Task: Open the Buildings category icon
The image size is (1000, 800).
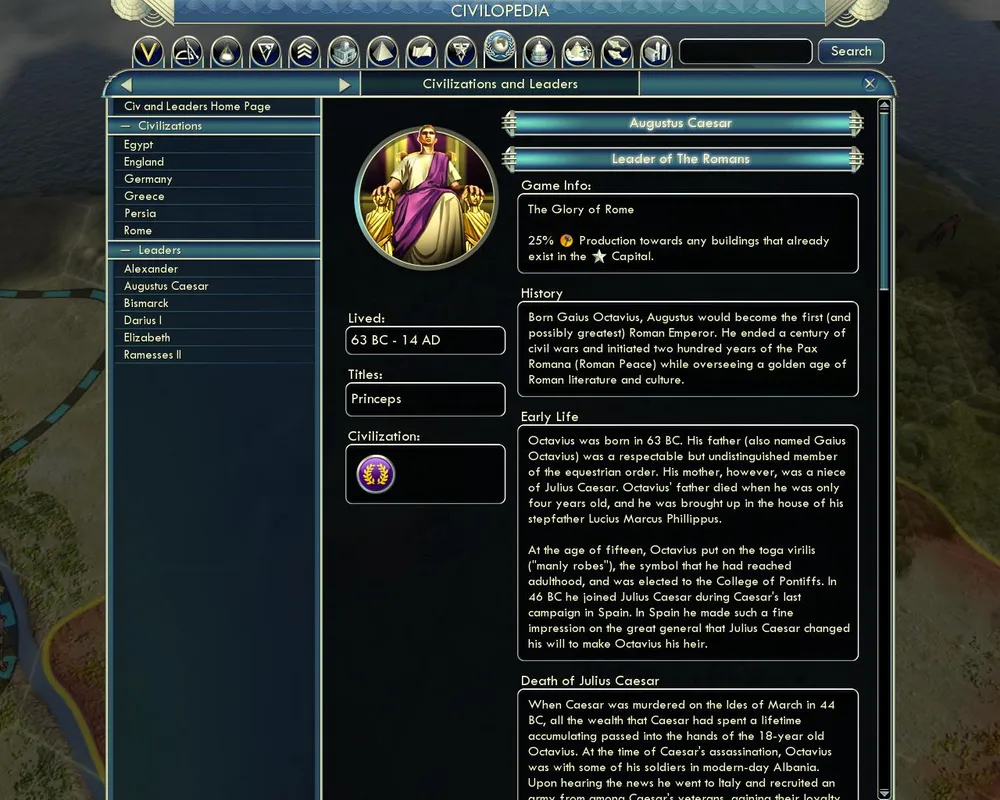Action: click(343, 52)
